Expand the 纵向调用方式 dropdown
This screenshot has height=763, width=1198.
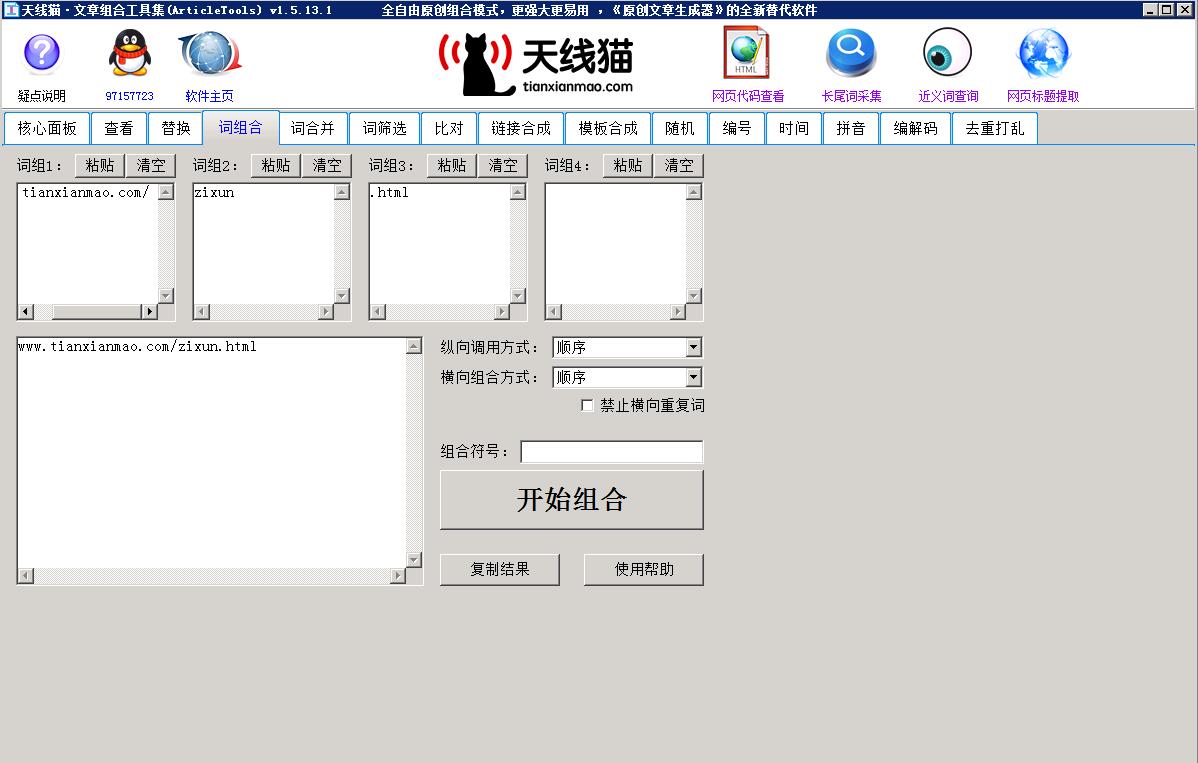[x=693, y=348]
